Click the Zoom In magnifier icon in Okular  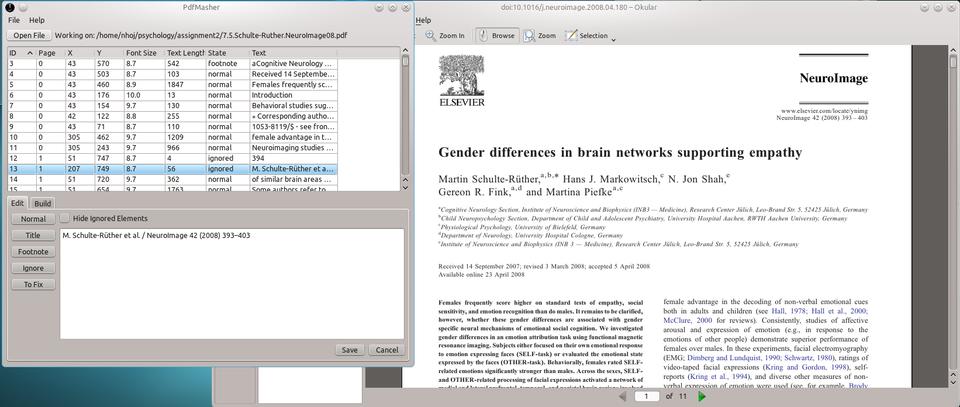point(431,35)
